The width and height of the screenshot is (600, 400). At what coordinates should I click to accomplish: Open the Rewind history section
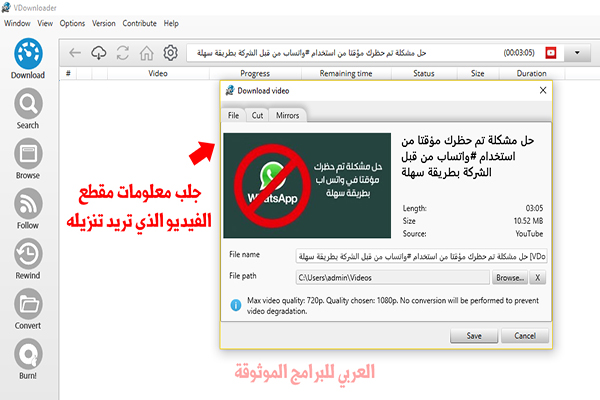click(28, 259)
